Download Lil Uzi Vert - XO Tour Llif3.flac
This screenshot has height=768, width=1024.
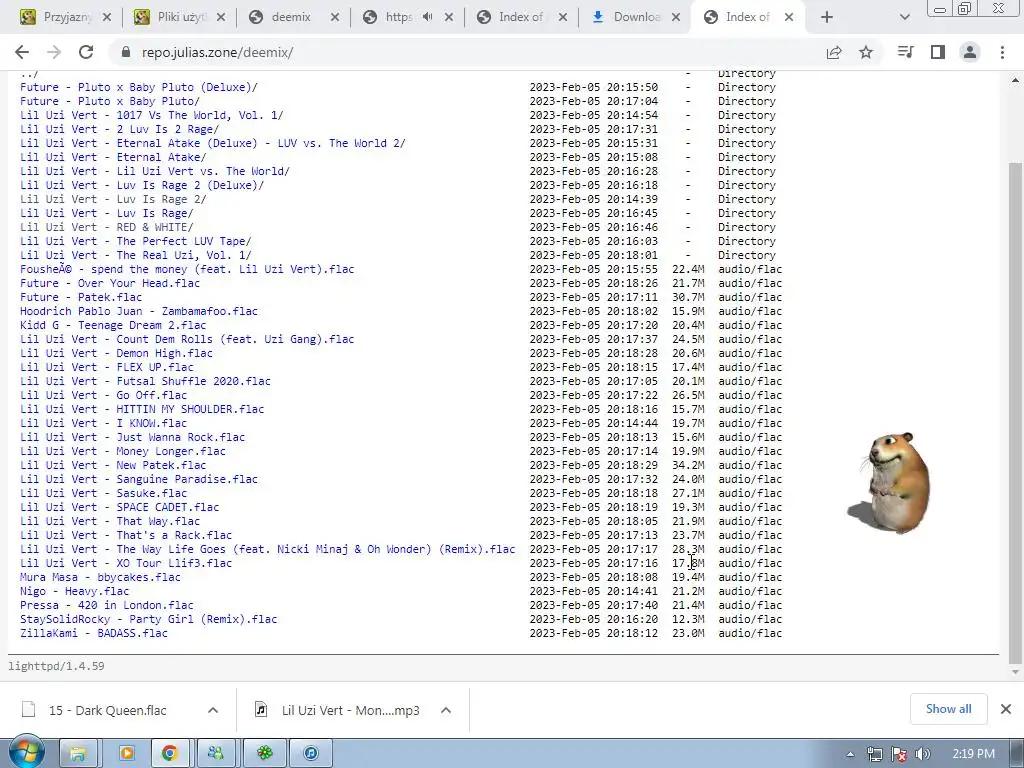point(126,563)
